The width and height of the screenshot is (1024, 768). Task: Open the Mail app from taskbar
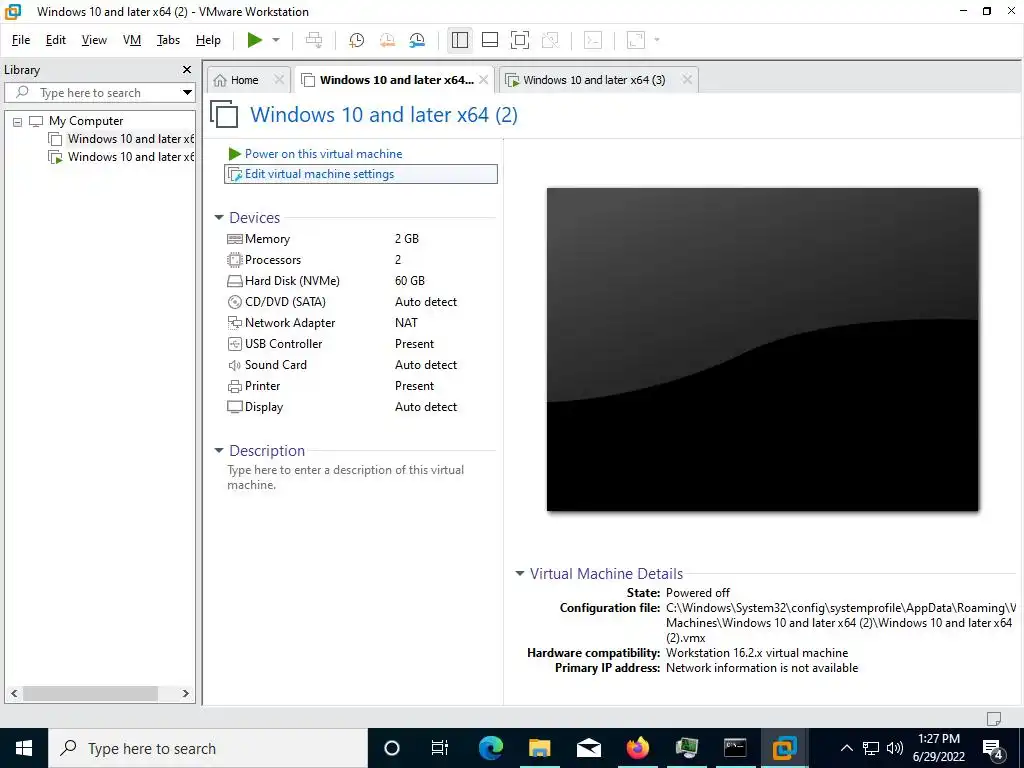coord(588,748)
